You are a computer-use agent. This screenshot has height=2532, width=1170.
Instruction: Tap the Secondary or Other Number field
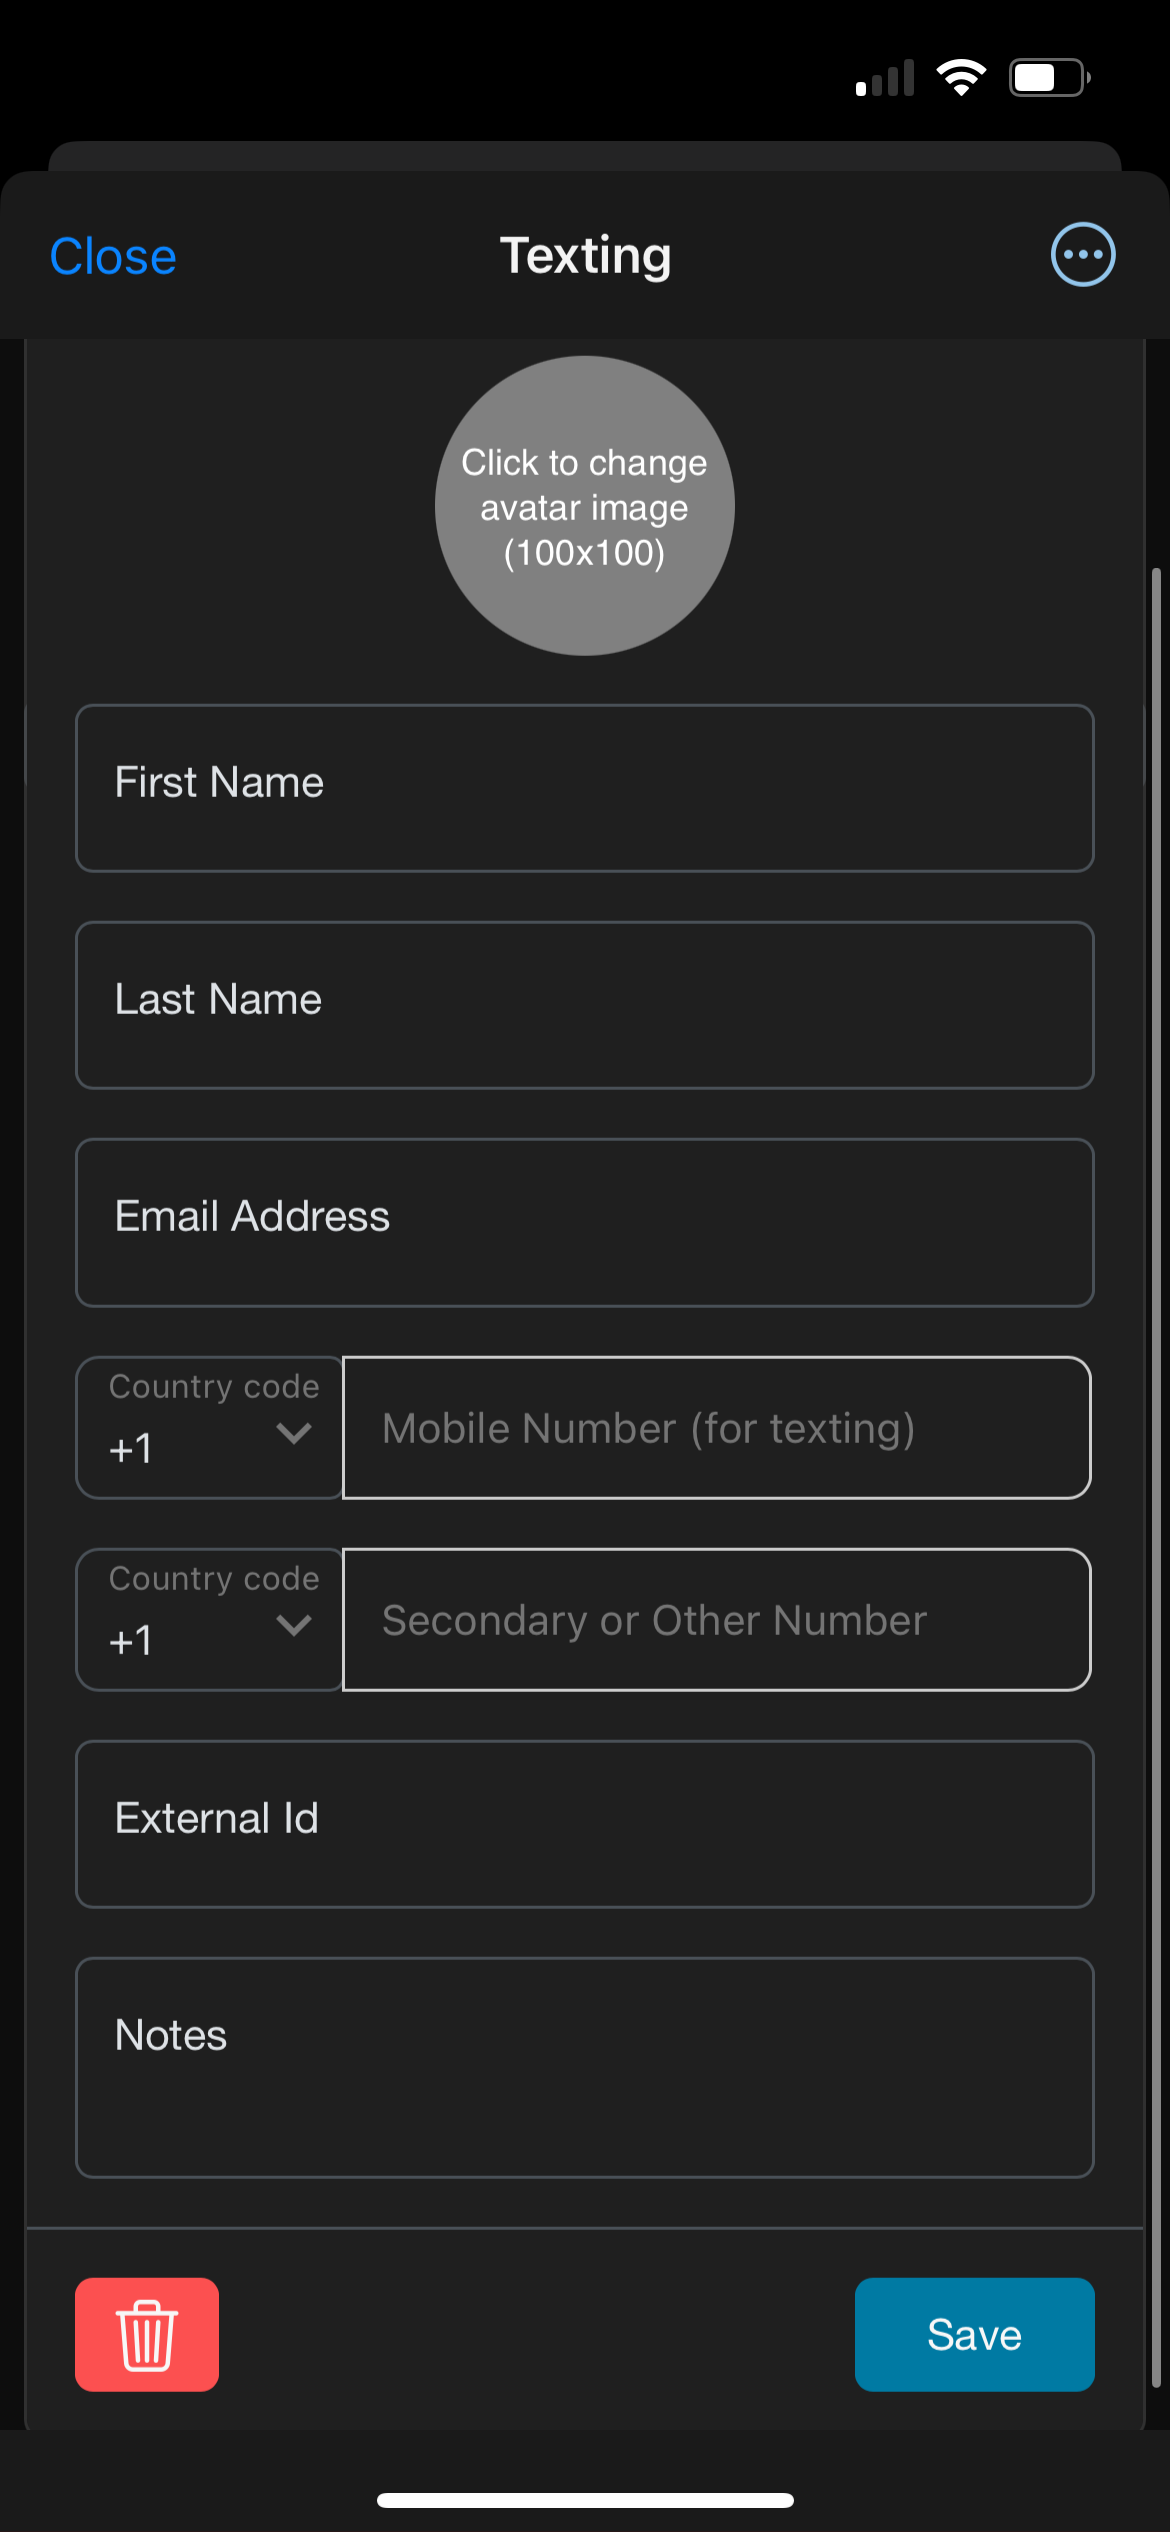[717, 1619]
